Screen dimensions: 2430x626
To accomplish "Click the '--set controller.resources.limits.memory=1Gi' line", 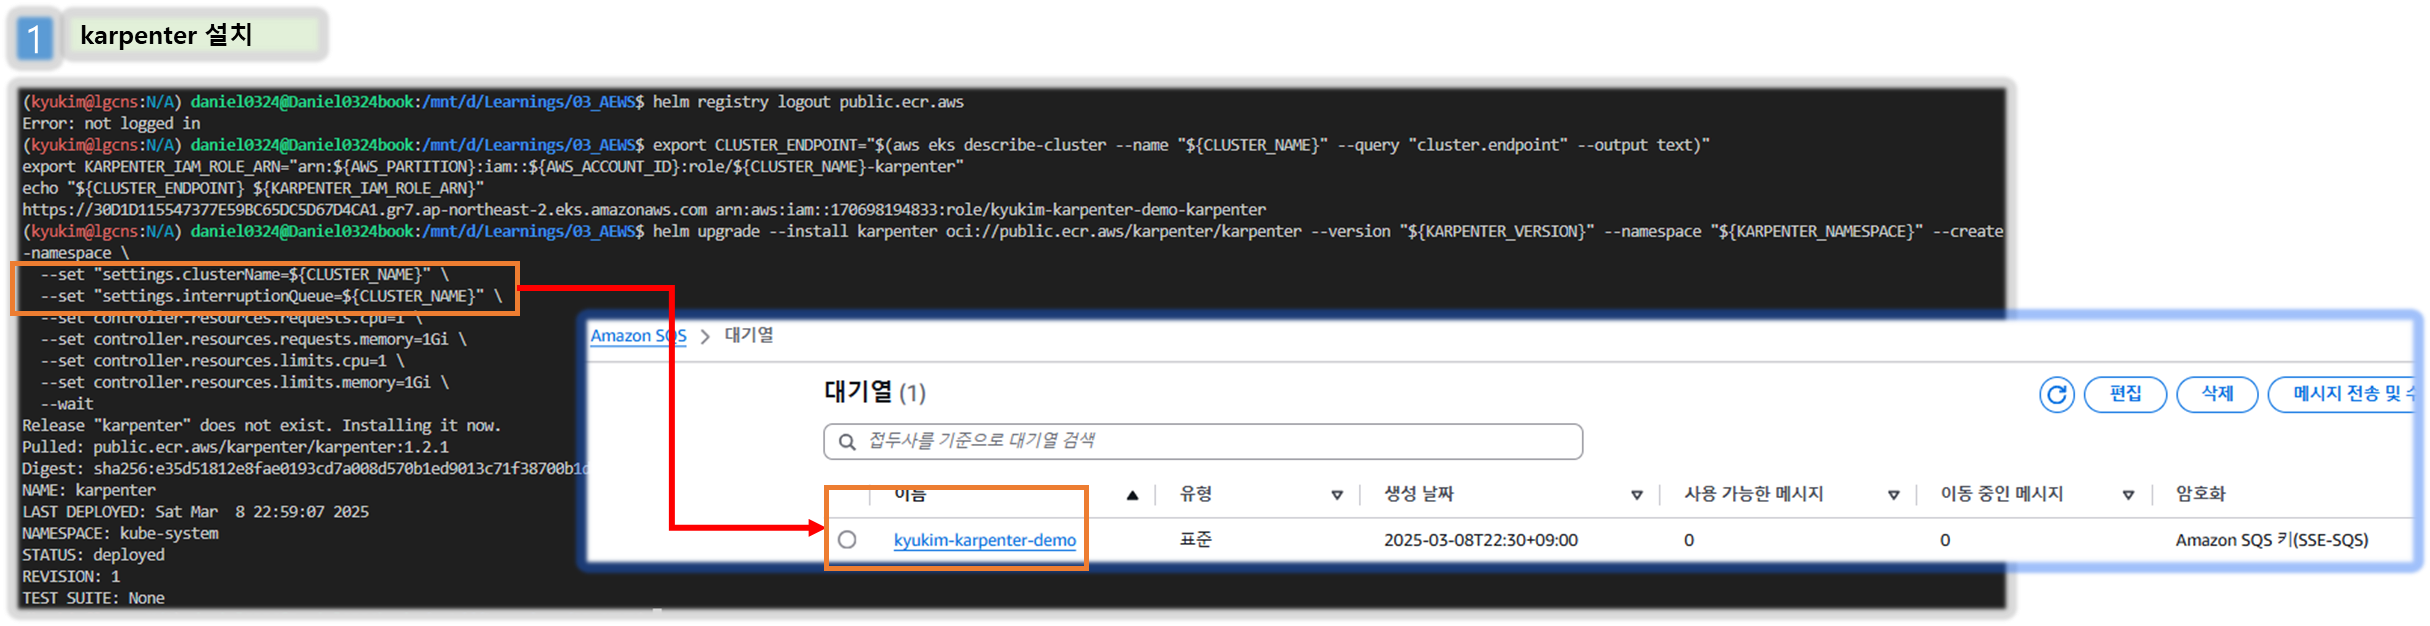I will [x=244, y=382].
